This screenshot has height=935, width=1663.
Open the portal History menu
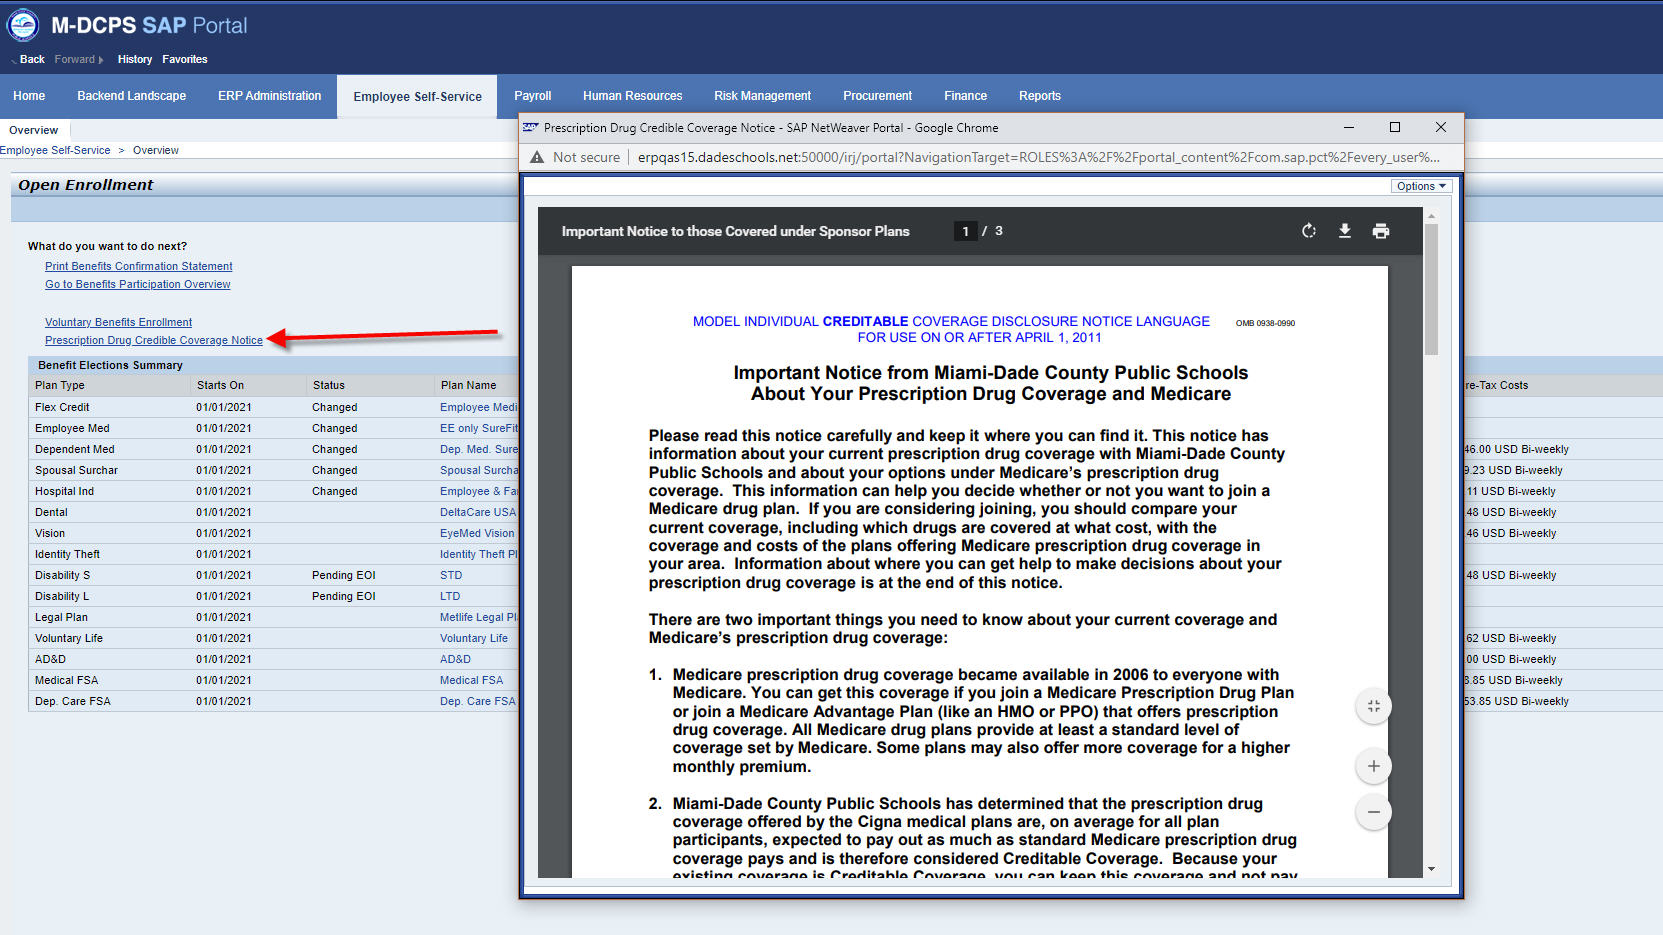point(135,59)
